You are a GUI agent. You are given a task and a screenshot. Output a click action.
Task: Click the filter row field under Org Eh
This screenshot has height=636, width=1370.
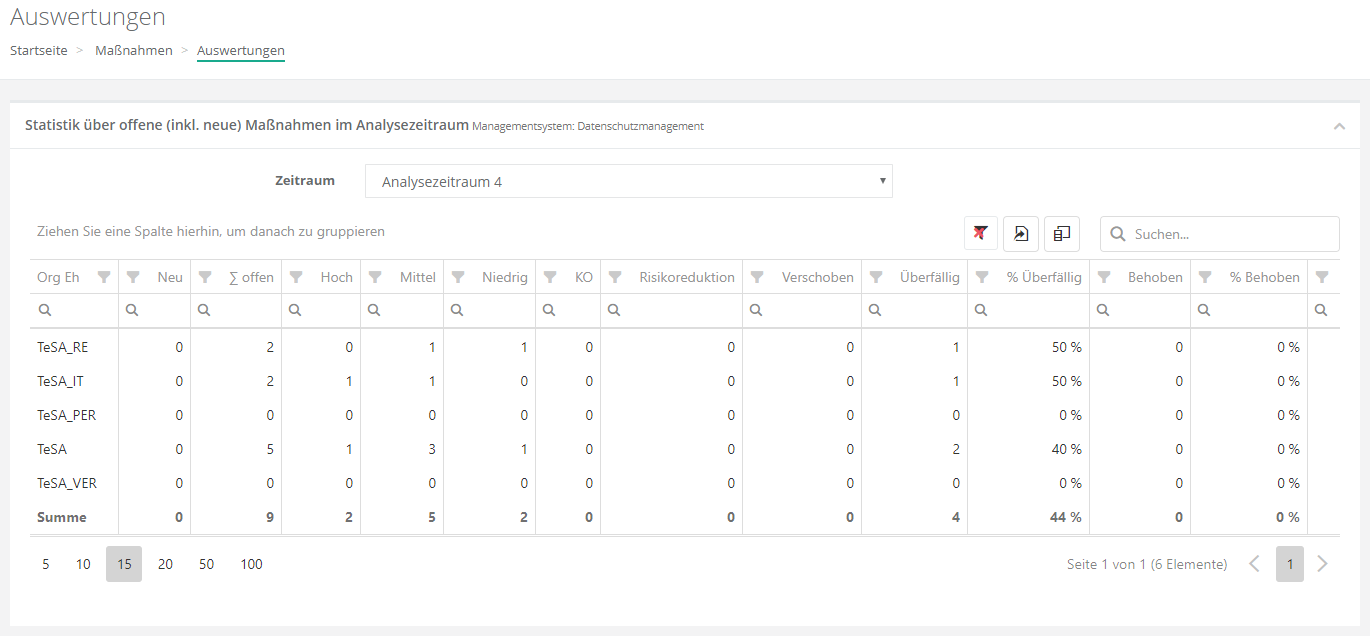pyautogui.click(x=80, y=311)
